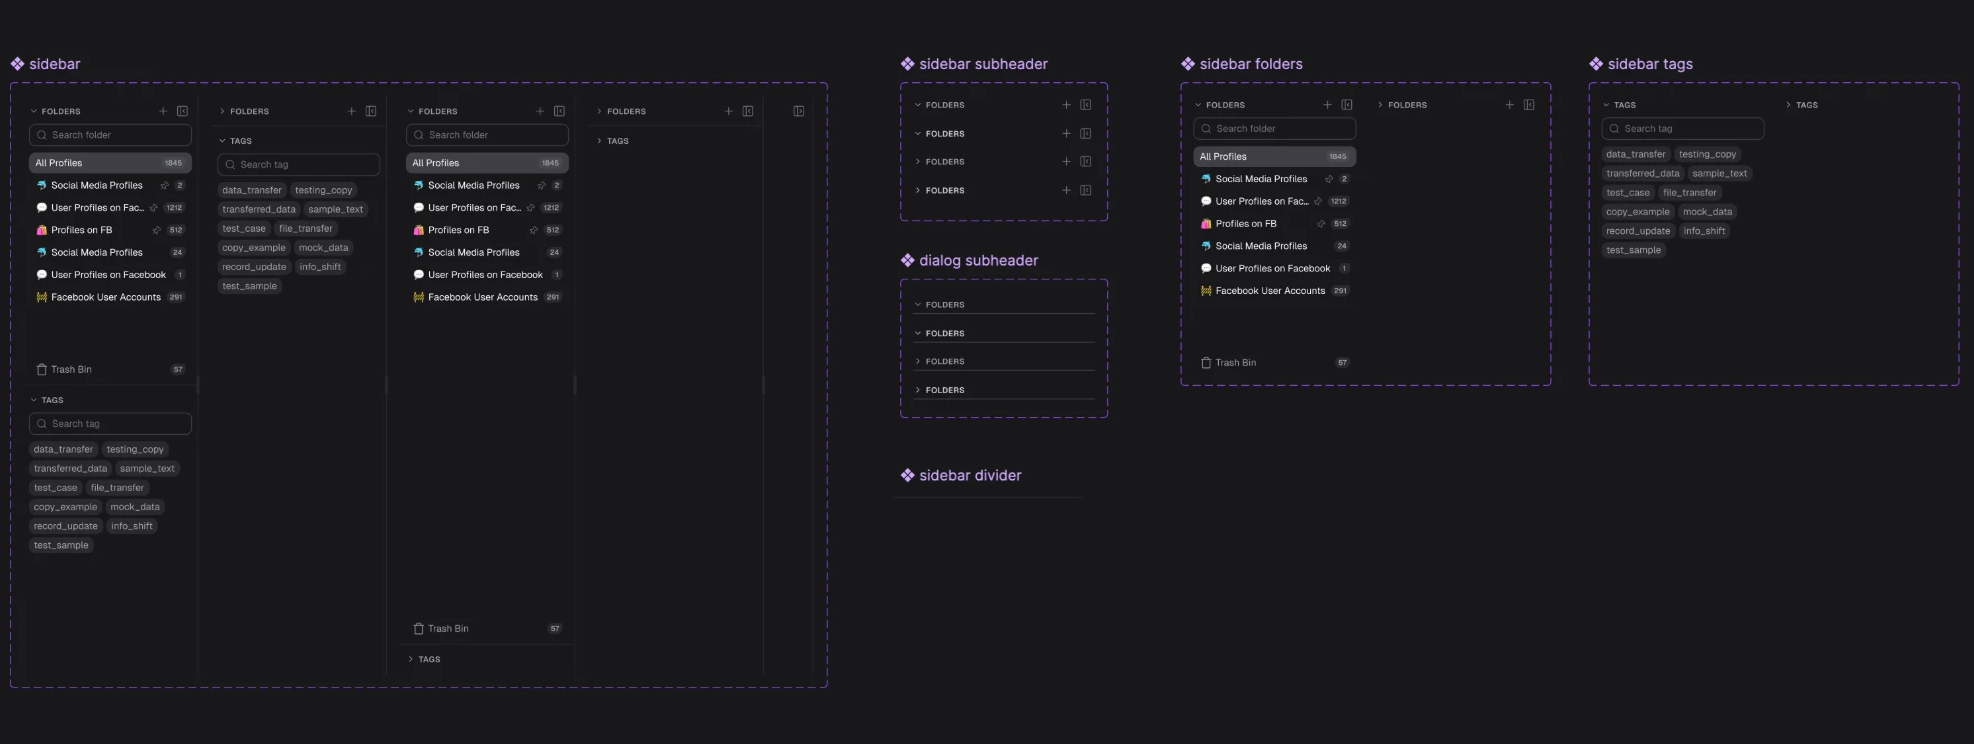Click plus icon in expanded FOLDERS header, sidebar folders
Screen dimensions: 1974x744
pyautogui.click(x=1327, y=105)
